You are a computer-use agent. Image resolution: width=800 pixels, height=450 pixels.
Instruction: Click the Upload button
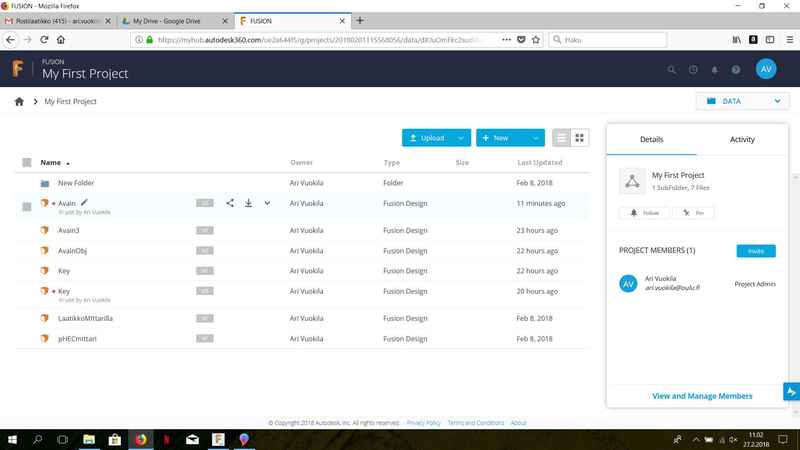point(427,138)
